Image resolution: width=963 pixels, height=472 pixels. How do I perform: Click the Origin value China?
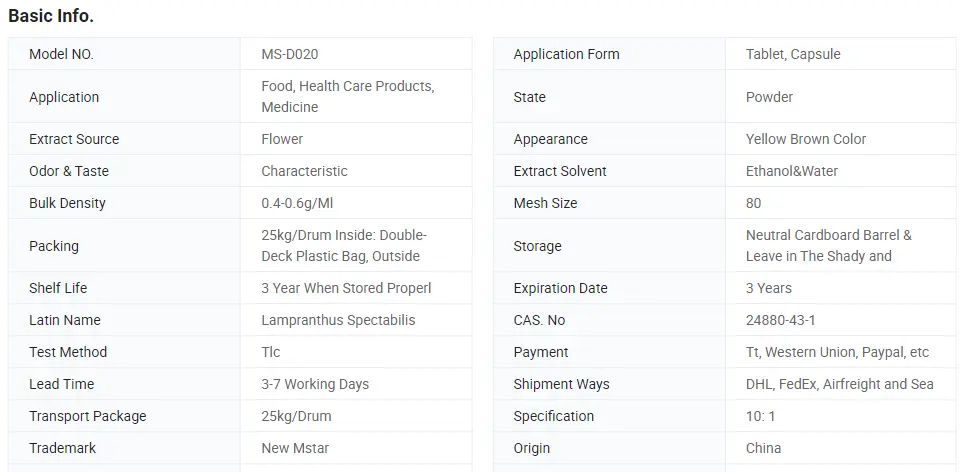coord(763,448)
